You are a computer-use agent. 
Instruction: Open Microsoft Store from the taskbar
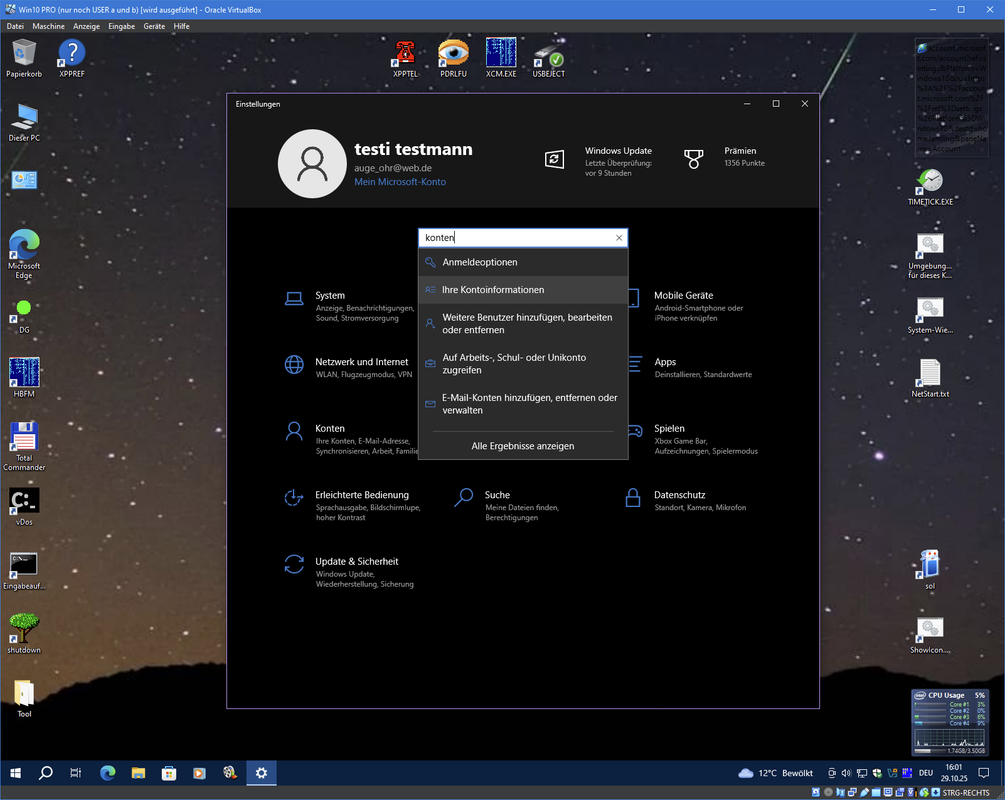click(169, 773)
